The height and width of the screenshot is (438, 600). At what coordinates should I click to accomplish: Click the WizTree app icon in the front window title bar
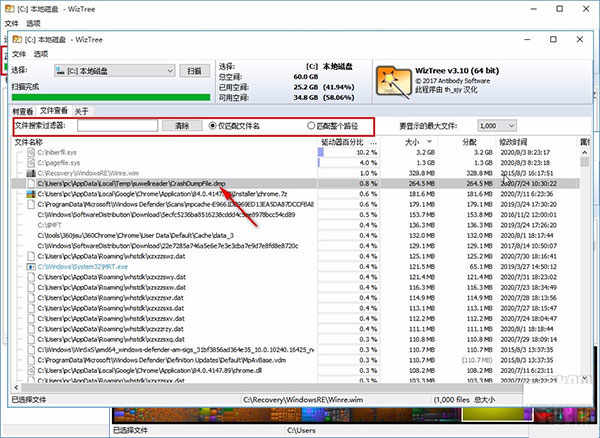point(17,39)
